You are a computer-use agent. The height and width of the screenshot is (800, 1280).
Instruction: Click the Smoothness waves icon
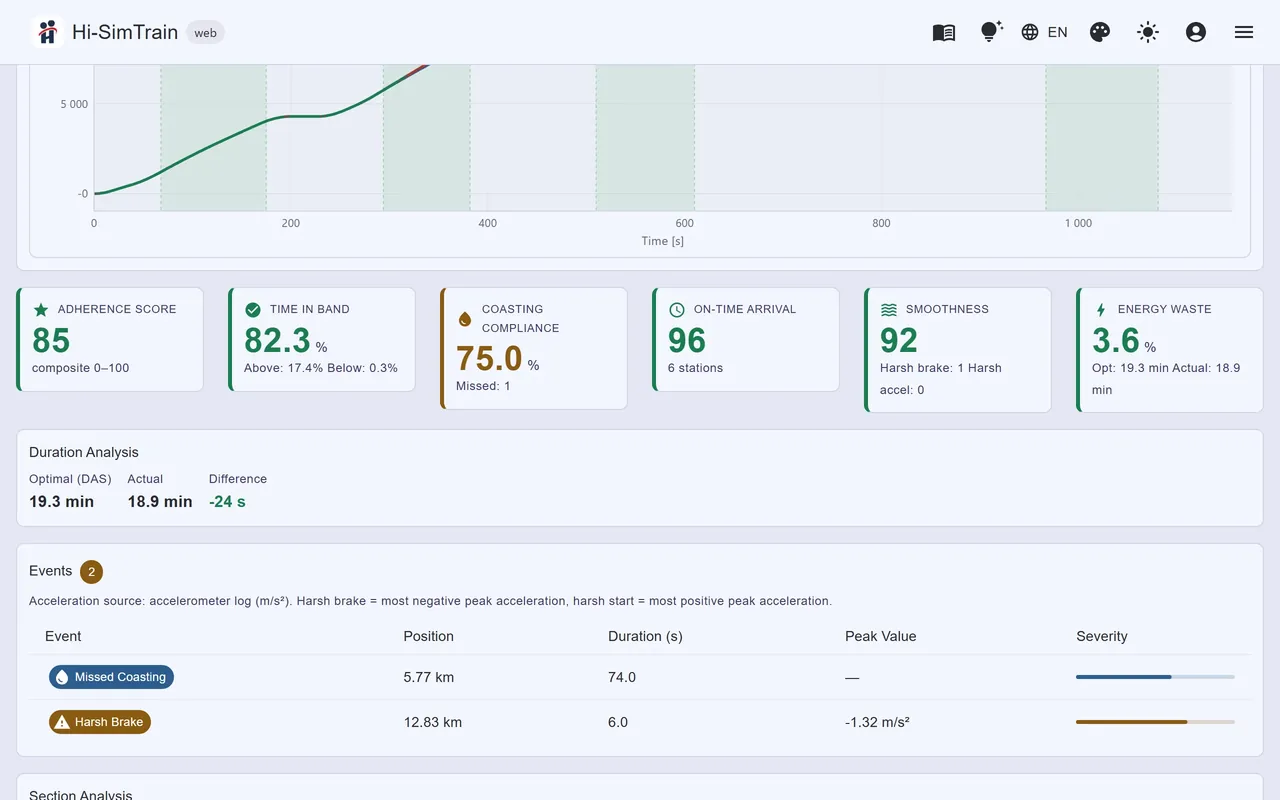coord(889,310)
